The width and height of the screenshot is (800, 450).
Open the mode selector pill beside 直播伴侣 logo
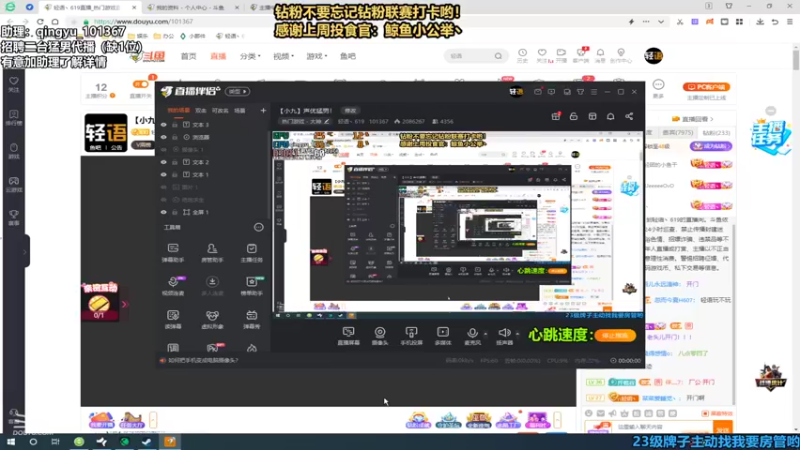click(x=237, y=92)
